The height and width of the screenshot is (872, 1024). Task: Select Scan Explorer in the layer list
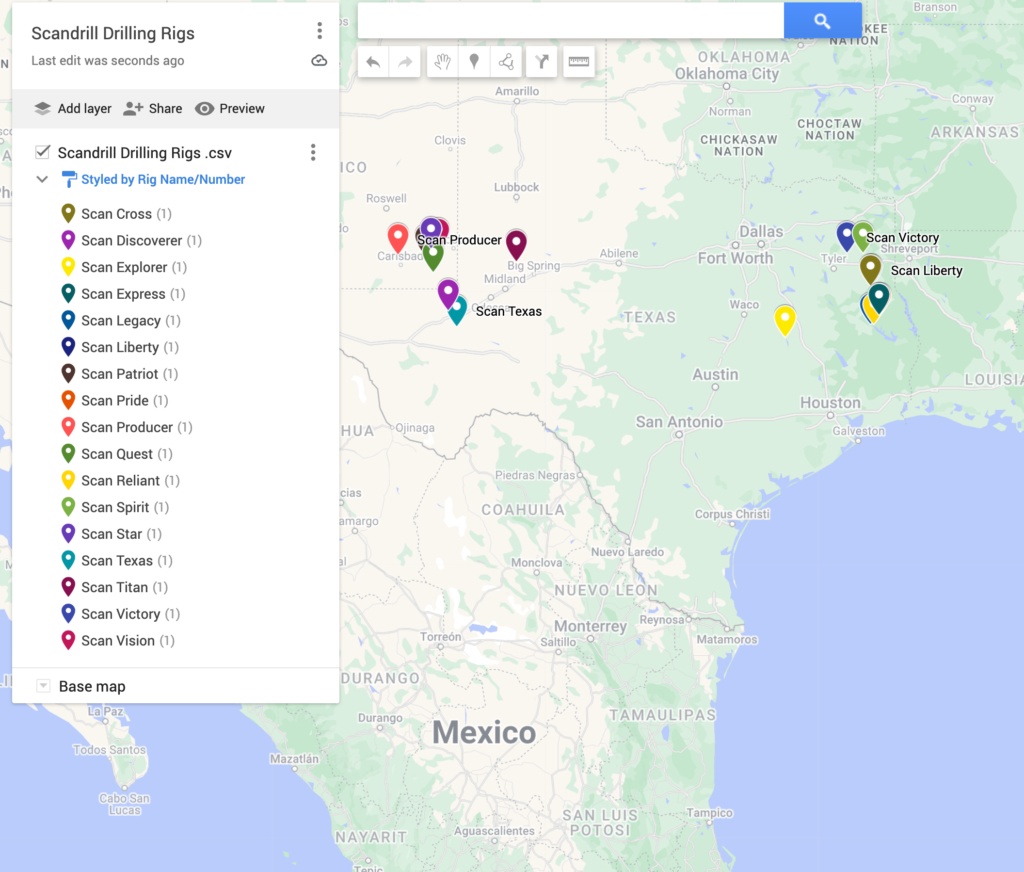[124, 267]
